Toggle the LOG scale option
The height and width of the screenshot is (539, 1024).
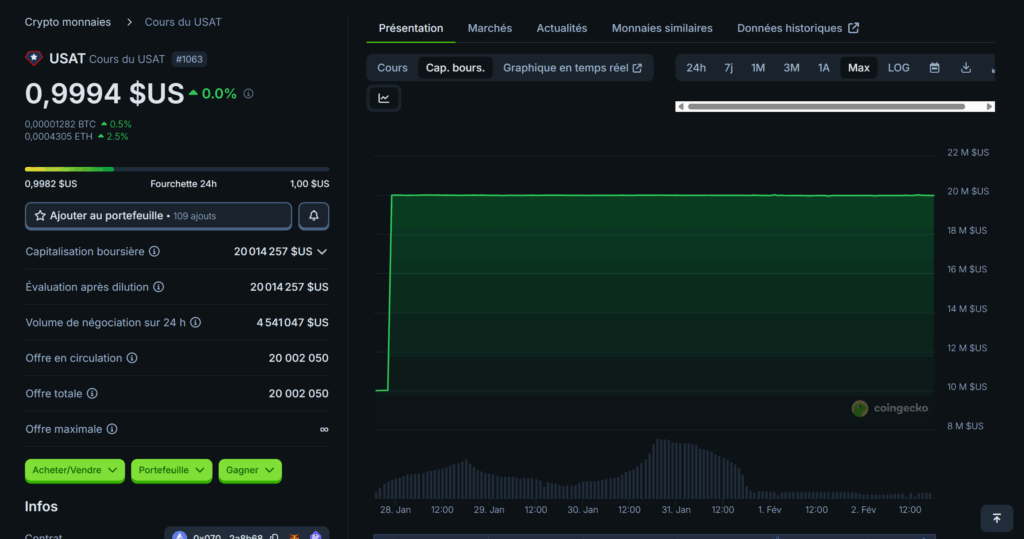(898, 68)
